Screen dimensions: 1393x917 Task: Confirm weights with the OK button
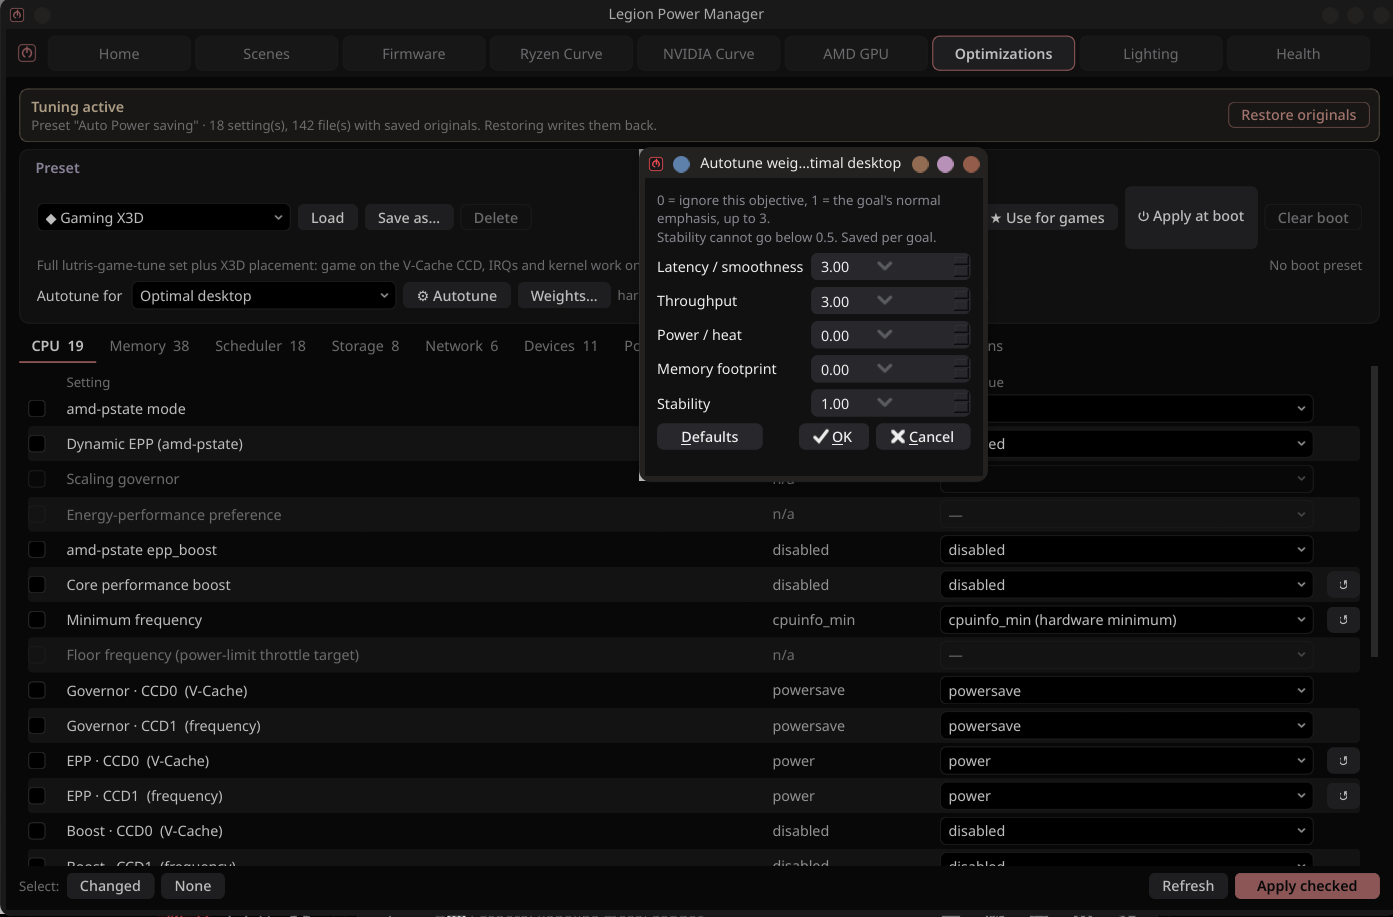tap(833, 437)
